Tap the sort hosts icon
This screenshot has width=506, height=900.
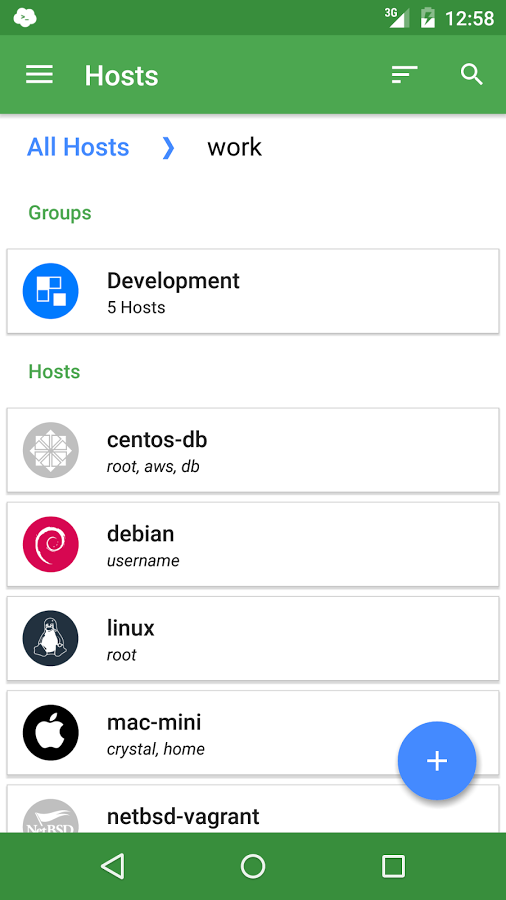pos(404,75)
